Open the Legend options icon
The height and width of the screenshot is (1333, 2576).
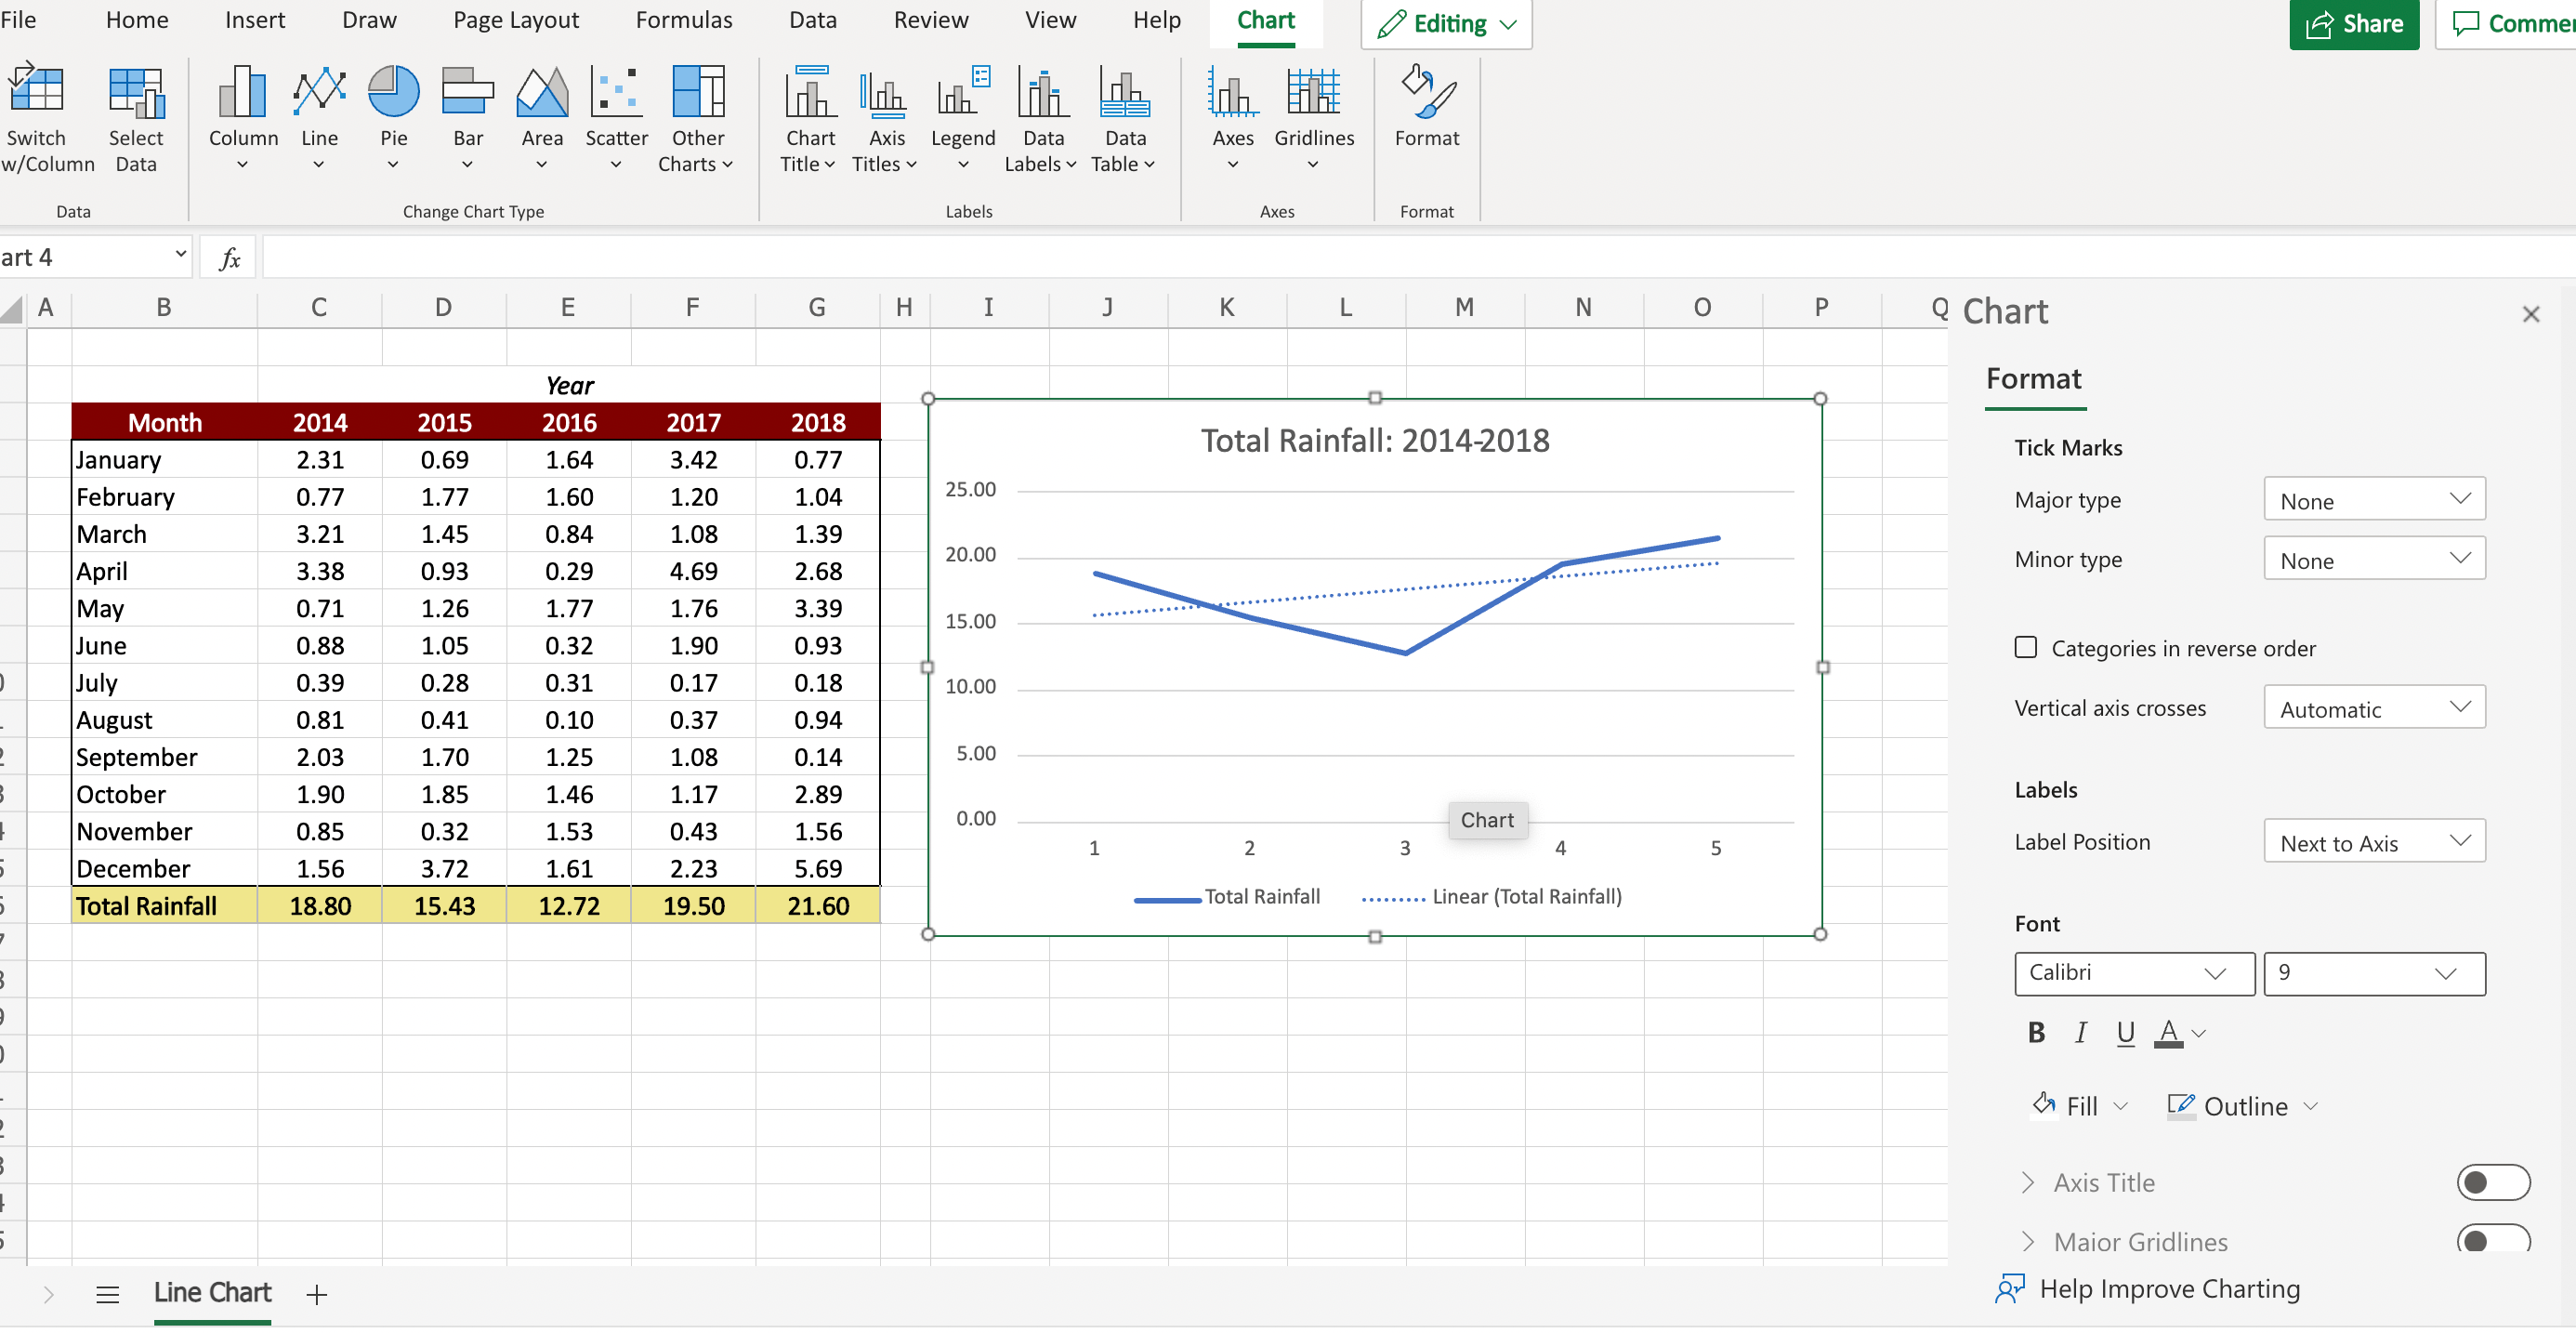coord(962,93)
